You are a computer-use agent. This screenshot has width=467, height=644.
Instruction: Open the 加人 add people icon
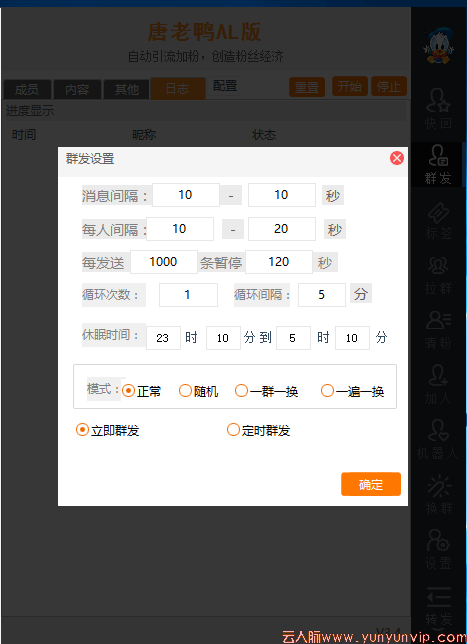pos(438,384)
